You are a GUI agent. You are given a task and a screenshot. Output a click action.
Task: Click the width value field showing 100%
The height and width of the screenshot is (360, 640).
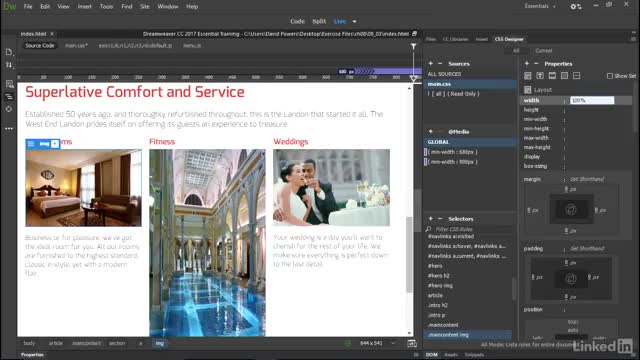[x=592, y=100]
